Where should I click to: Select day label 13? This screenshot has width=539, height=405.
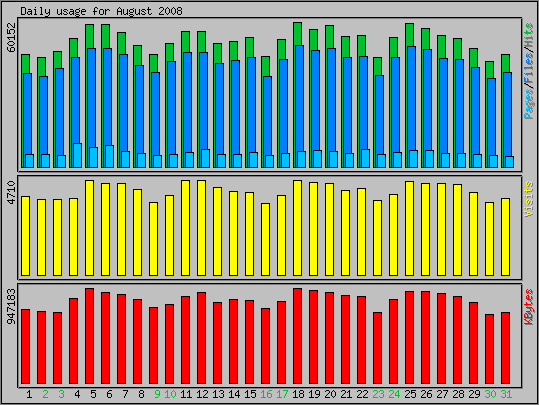coord(218,394)
